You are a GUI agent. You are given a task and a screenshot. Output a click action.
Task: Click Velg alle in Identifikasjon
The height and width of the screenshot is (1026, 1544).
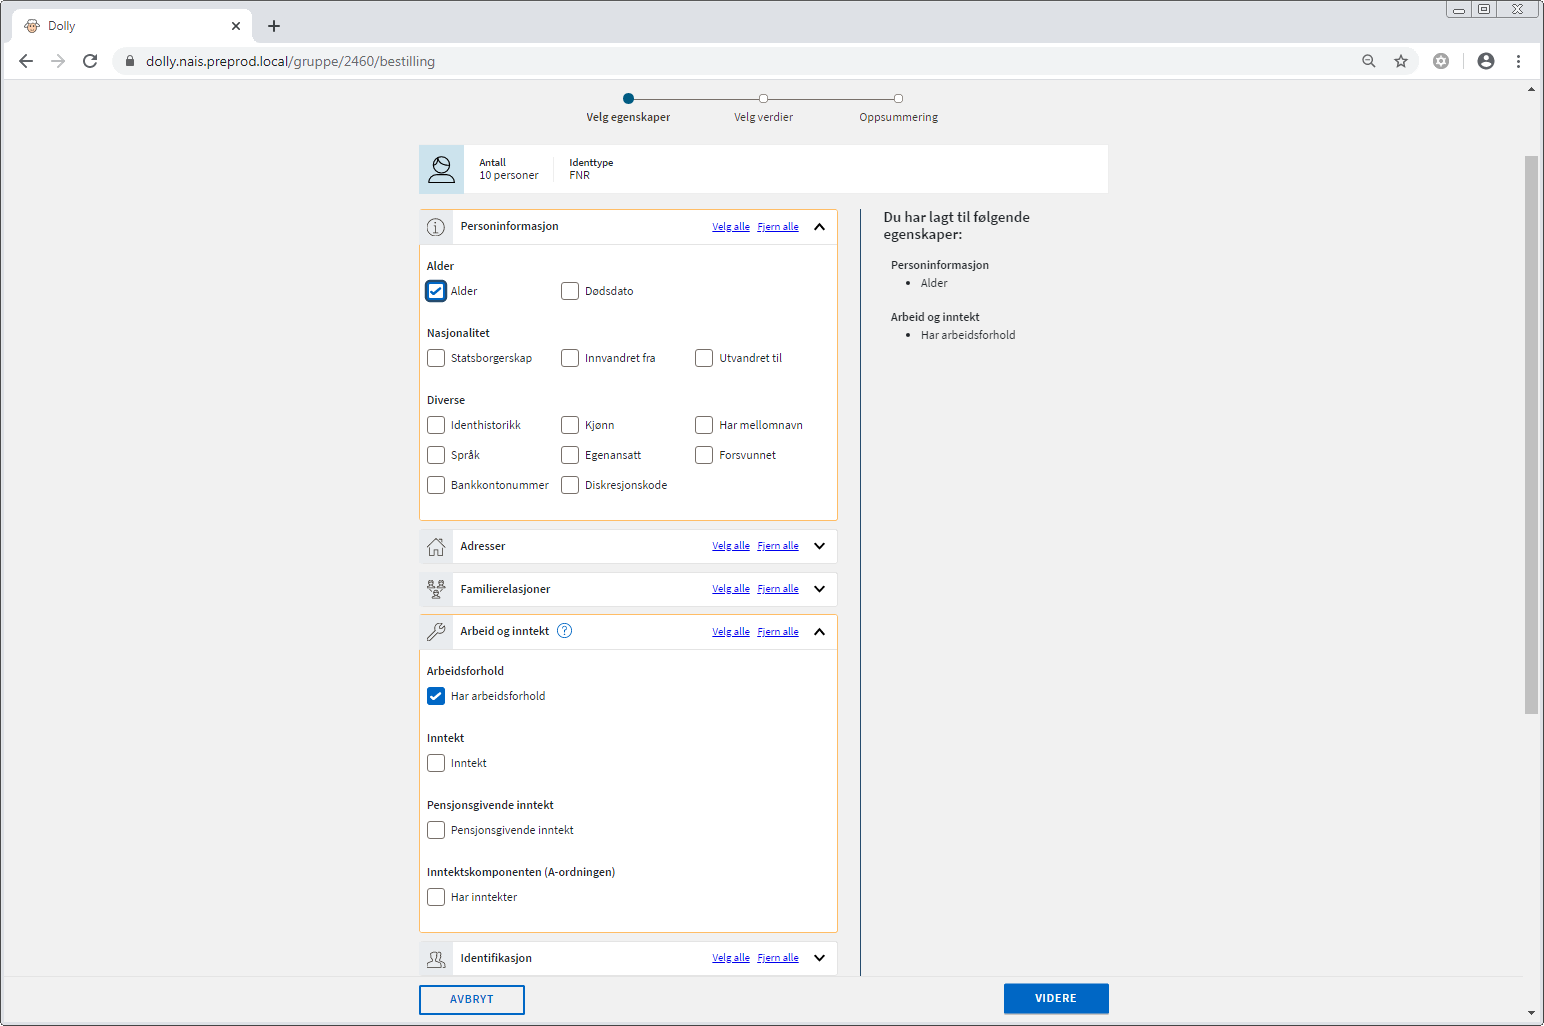pyautogui.click(x=731, y=958)
